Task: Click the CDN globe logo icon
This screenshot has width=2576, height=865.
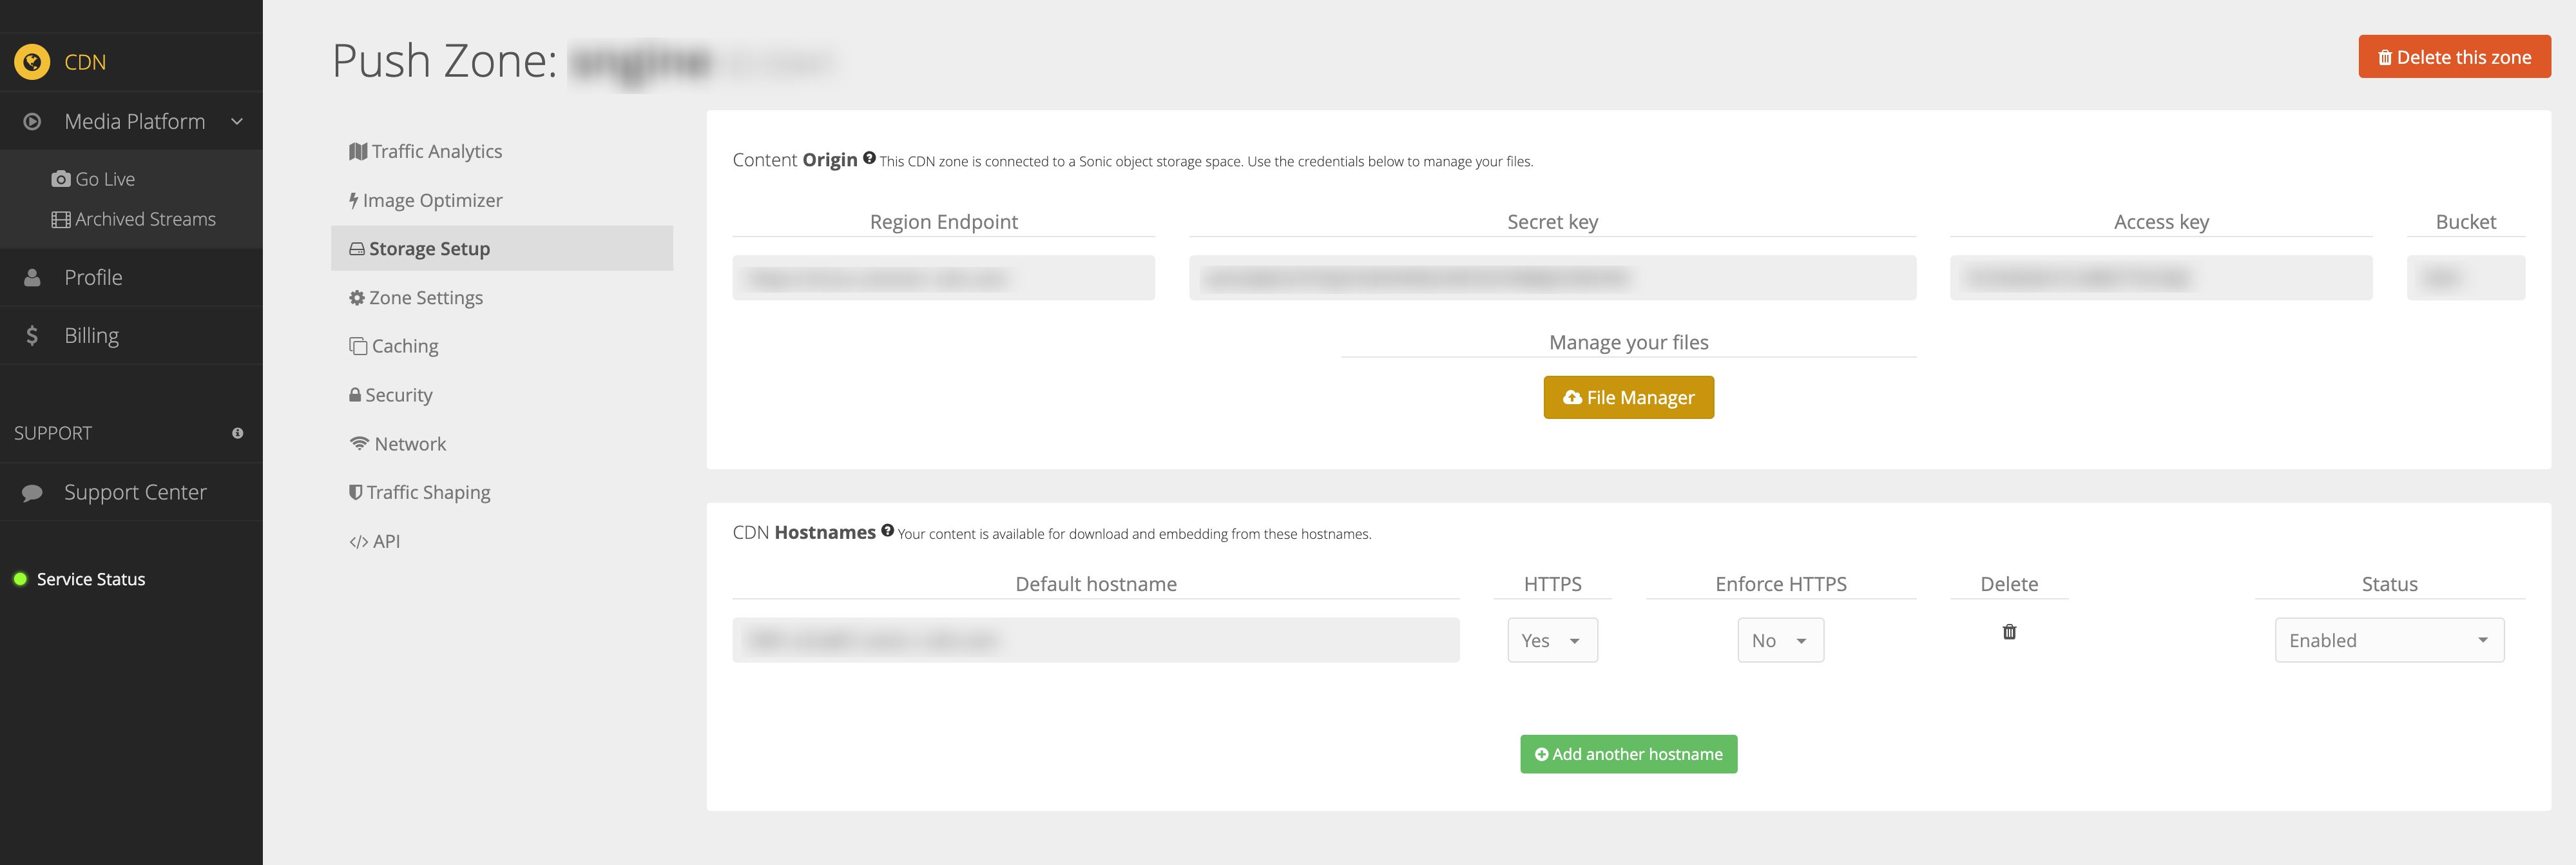Action: pyautogui.click(x=32, y=62)
